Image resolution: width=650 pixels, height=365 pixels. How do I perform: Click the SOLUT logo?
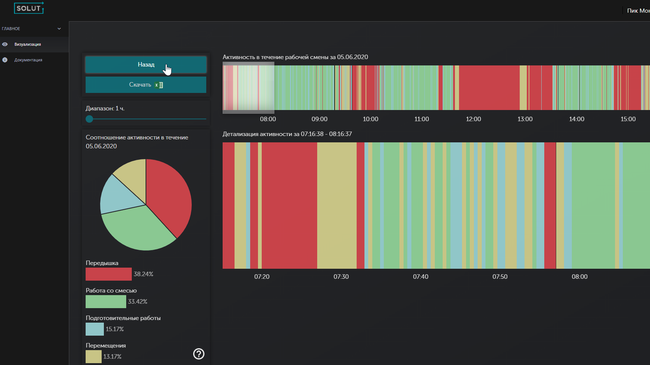click(x=29, y=8)
